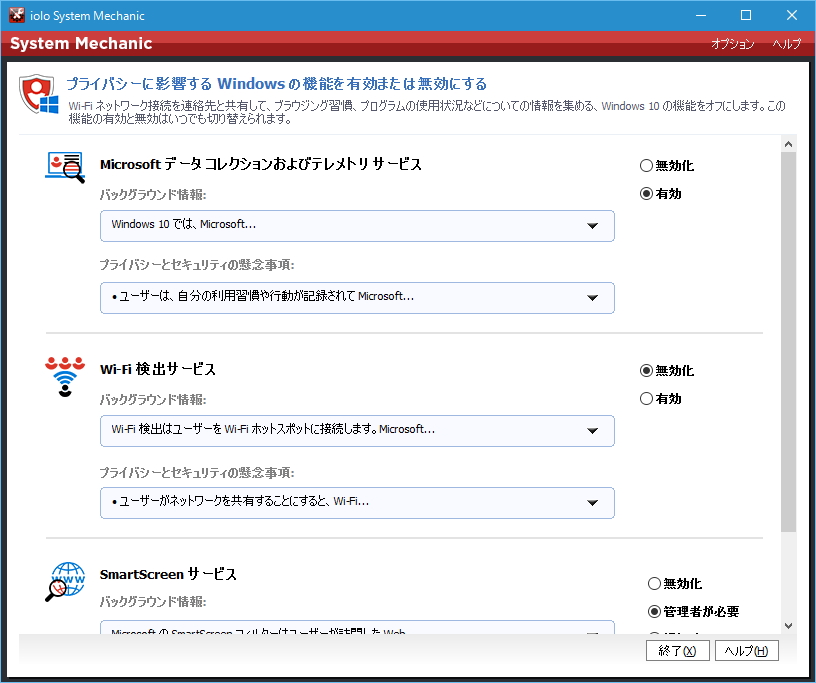This screenshot has width=816, height=683.
Task: Click the SmartScreen globe magnifier icon
Action: (x=65, y=581)
